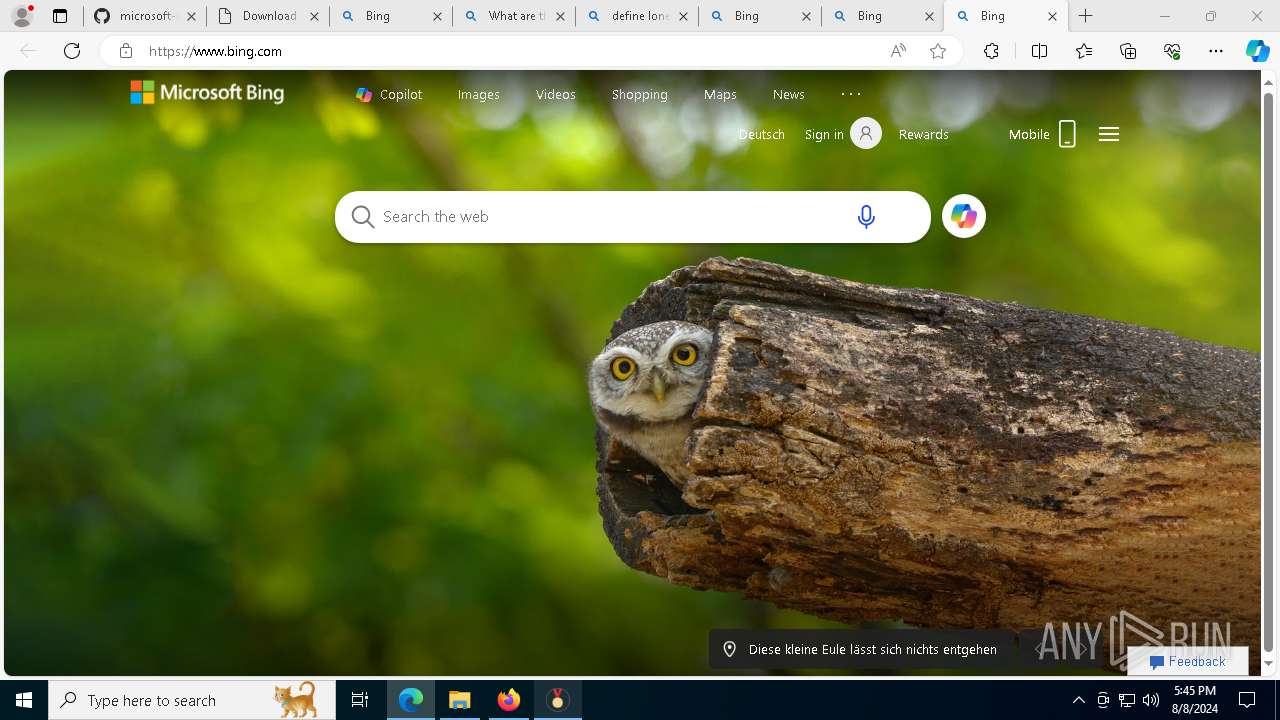
Task: Open the Copilot sidebar icon
Action: (1257, 51)
